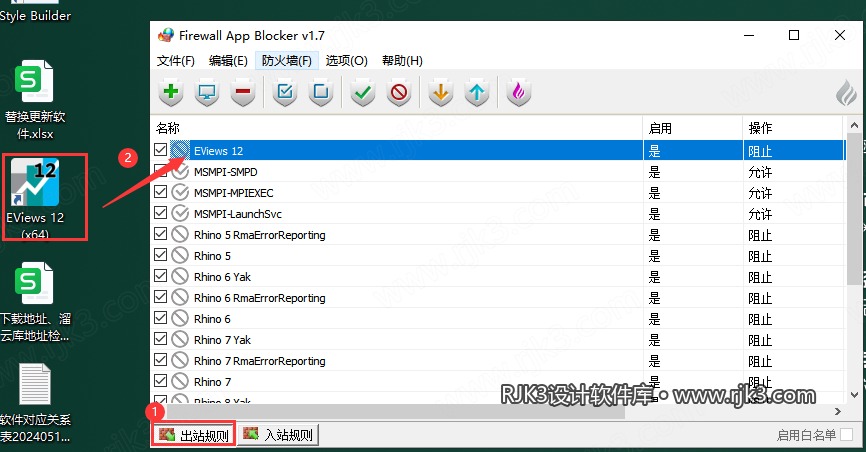Click the Uncheck all square icon
Image resolution: width=866 pixels, height=452 pixels.
click(x=321, y=92)
